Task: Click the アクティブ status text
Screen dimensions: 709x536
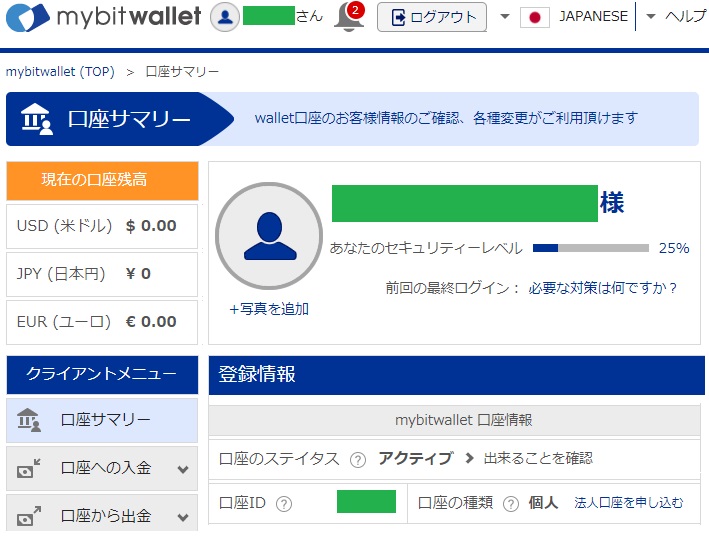Action: coord(416,459)
